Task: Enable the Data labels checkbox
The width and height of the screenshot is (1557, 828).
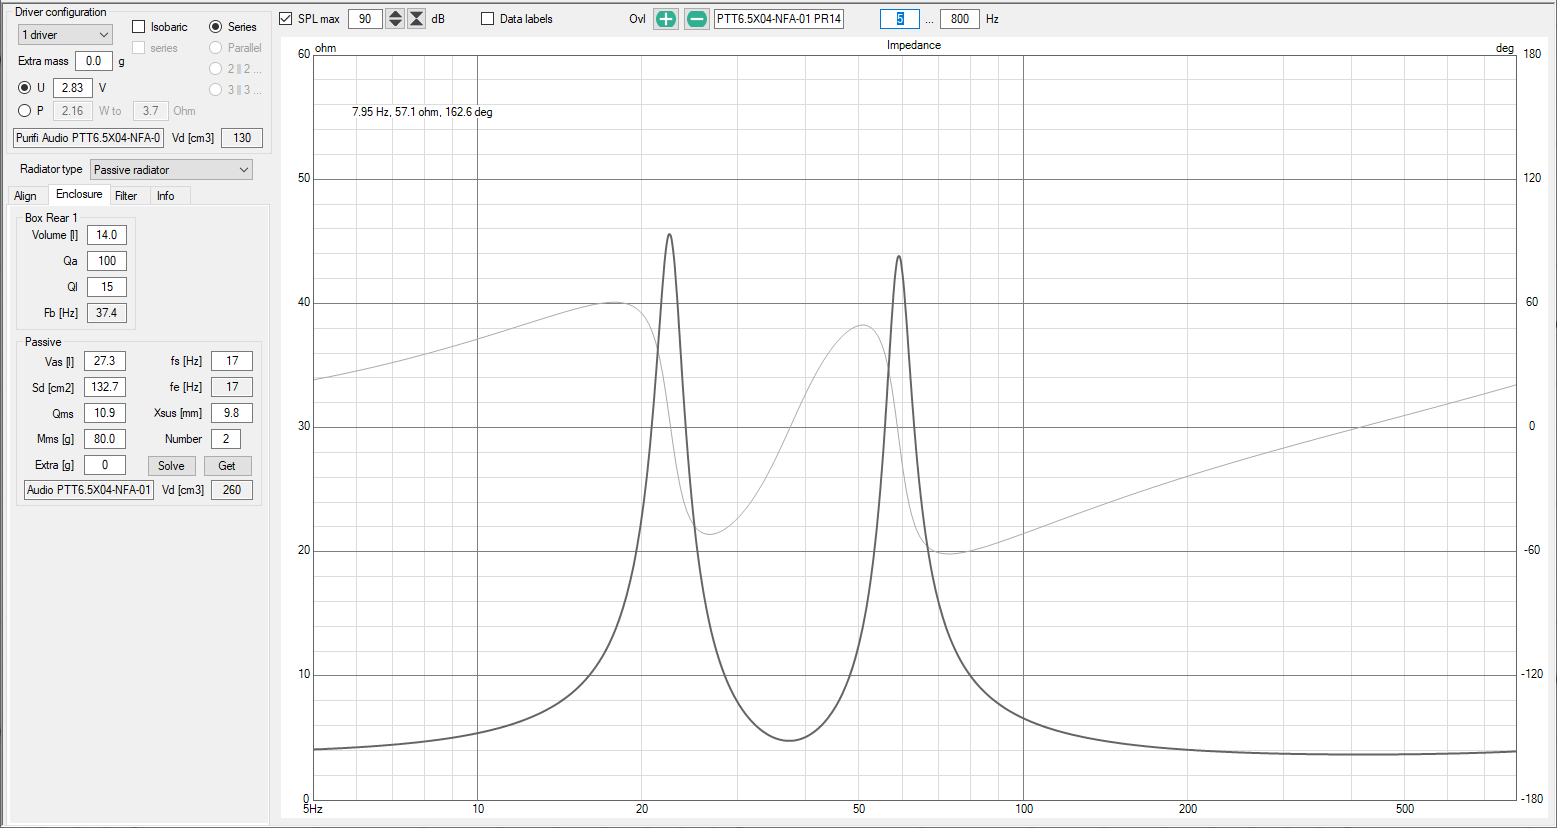Action: pos(488,19)
